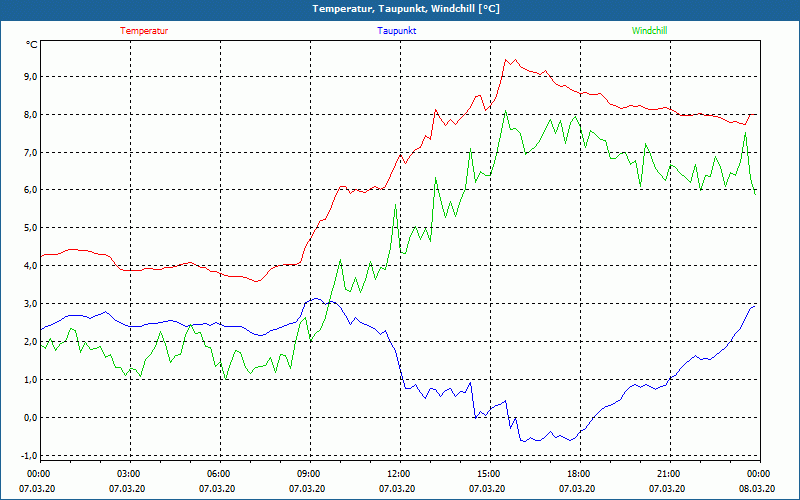Click the 18:00 time axis label
This screenshot has height=500, width=800.
pos(578,474)
